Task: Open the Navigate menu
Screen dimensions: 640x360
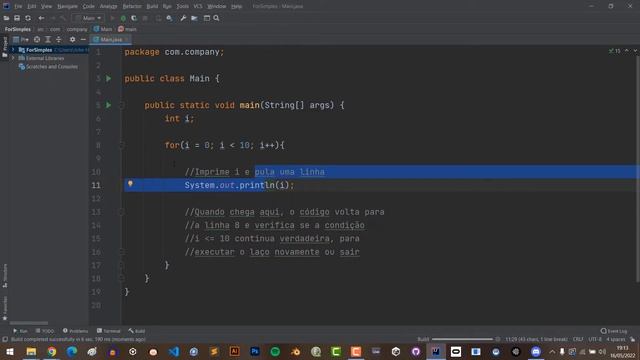Action: 67,6
